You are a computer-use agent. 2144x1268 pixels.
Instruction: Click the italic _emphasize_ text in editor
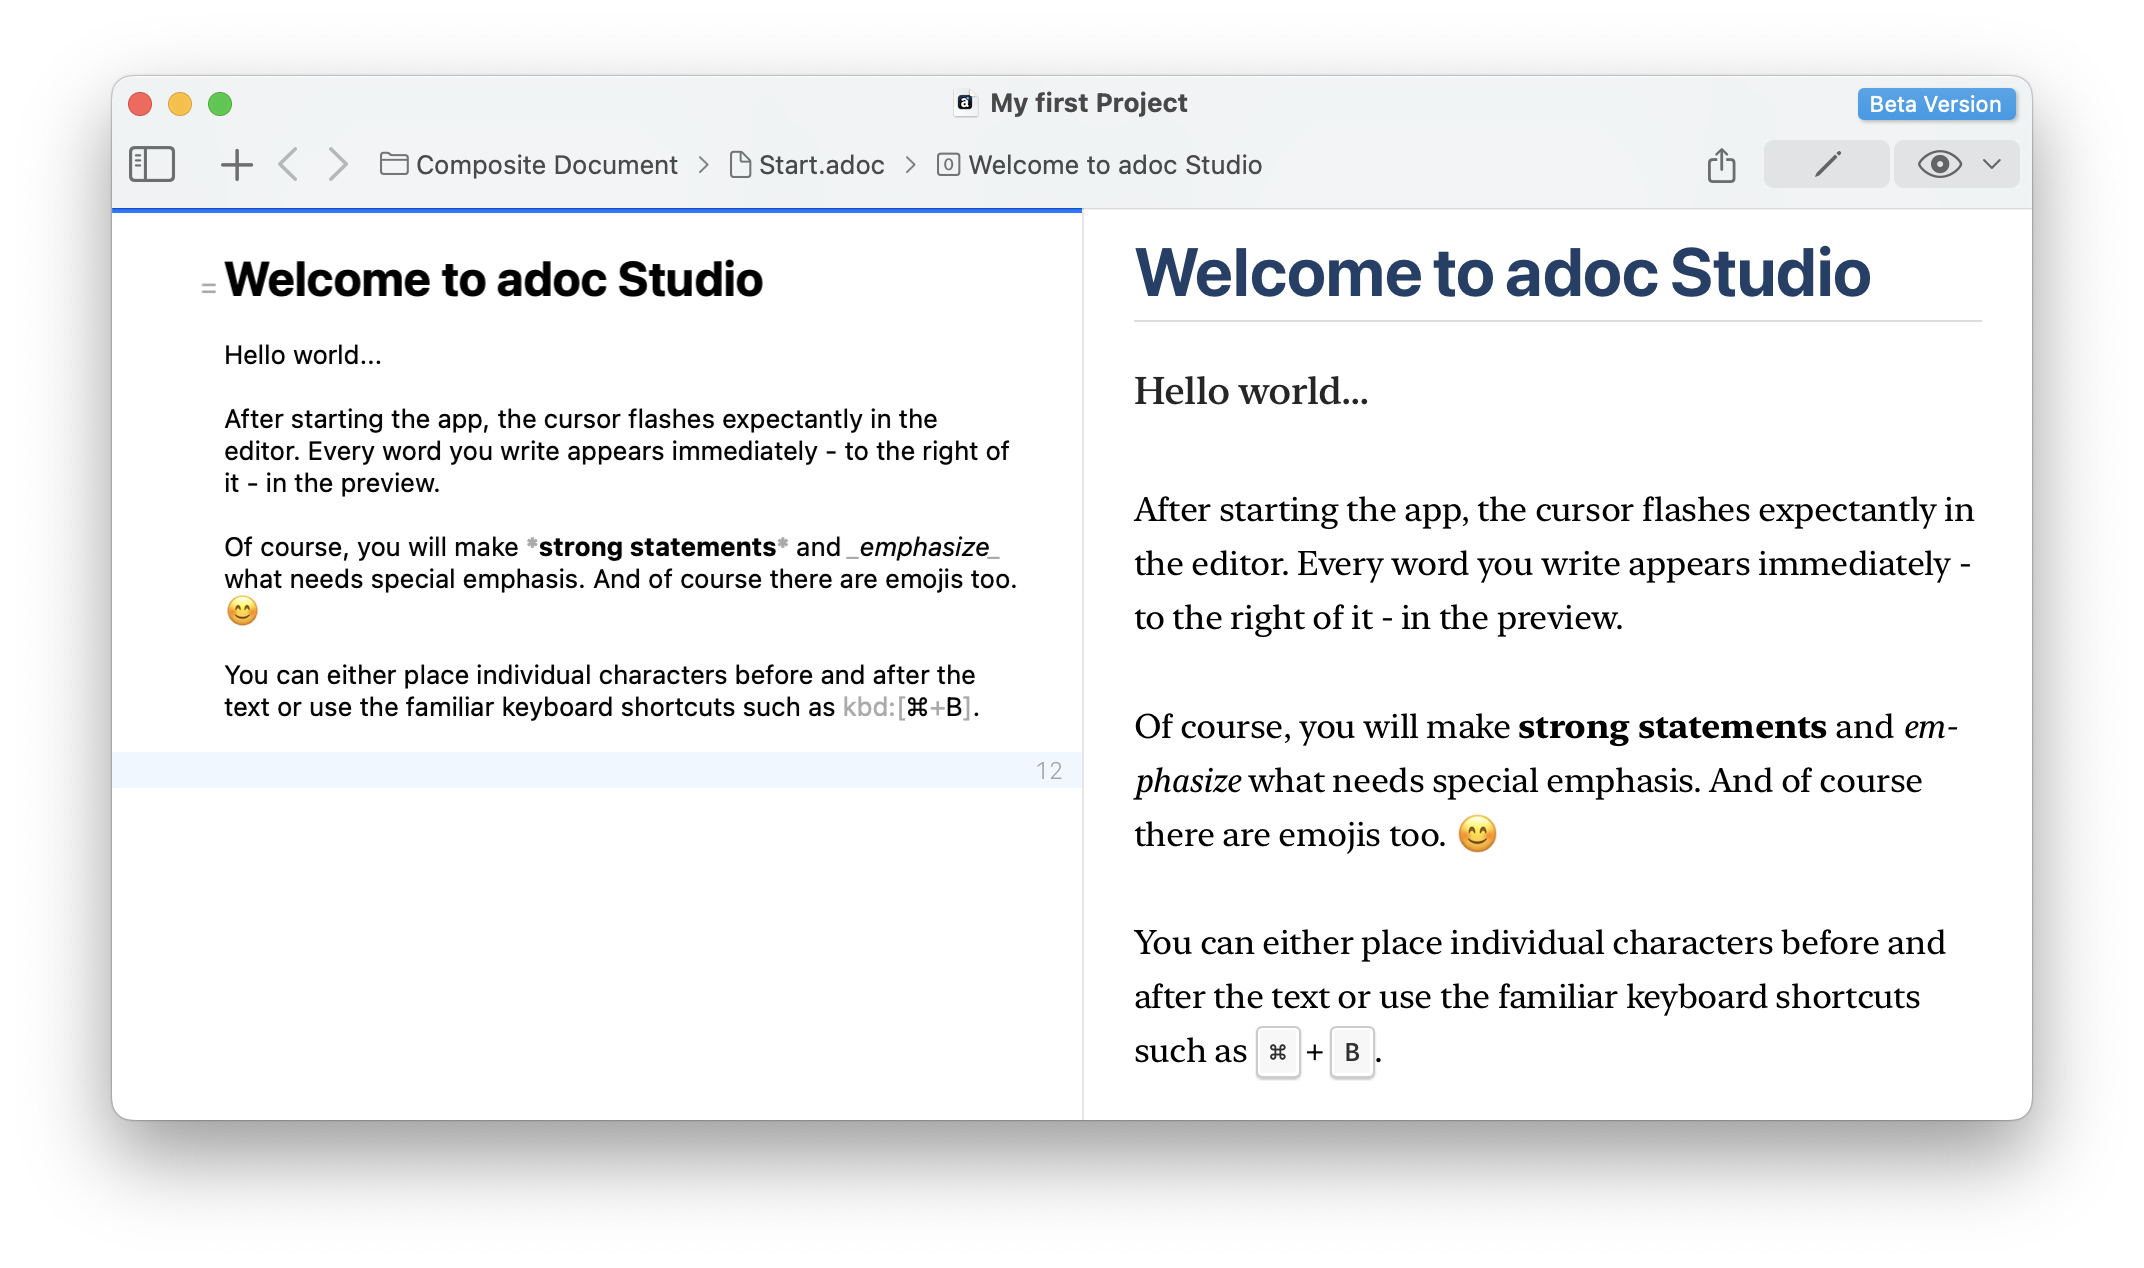tap(923, 547)
